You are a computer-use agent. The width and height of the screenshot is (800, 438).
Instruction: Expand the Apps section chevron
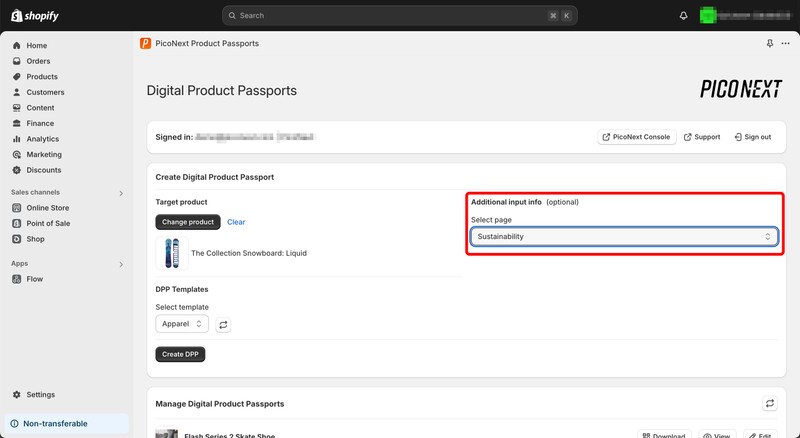[121, 264]
